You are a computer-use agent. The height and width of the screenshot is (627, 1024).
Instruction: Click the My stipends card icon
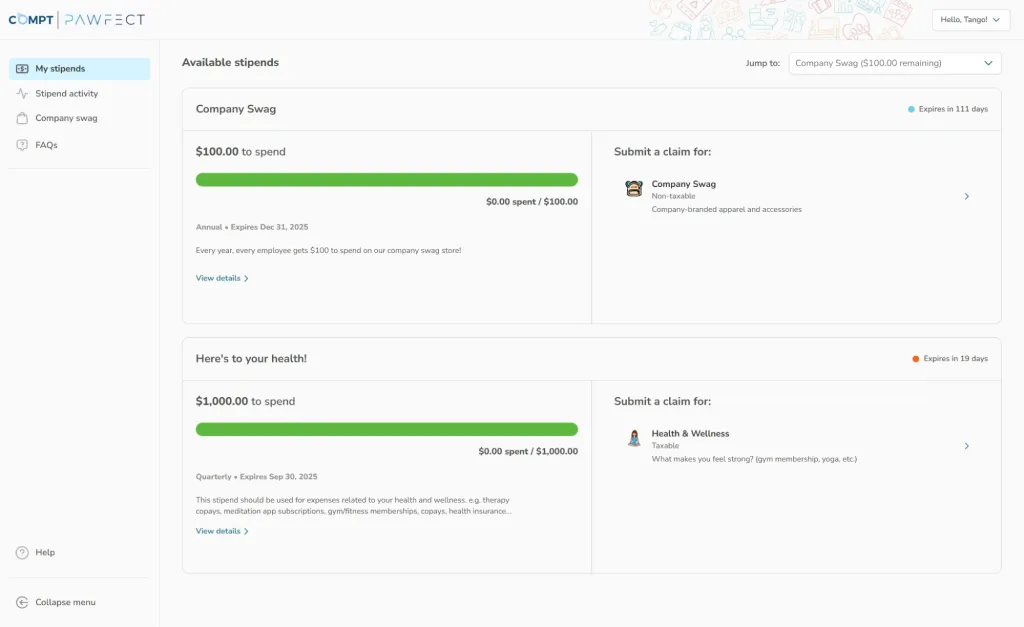(x=22, y=69)
